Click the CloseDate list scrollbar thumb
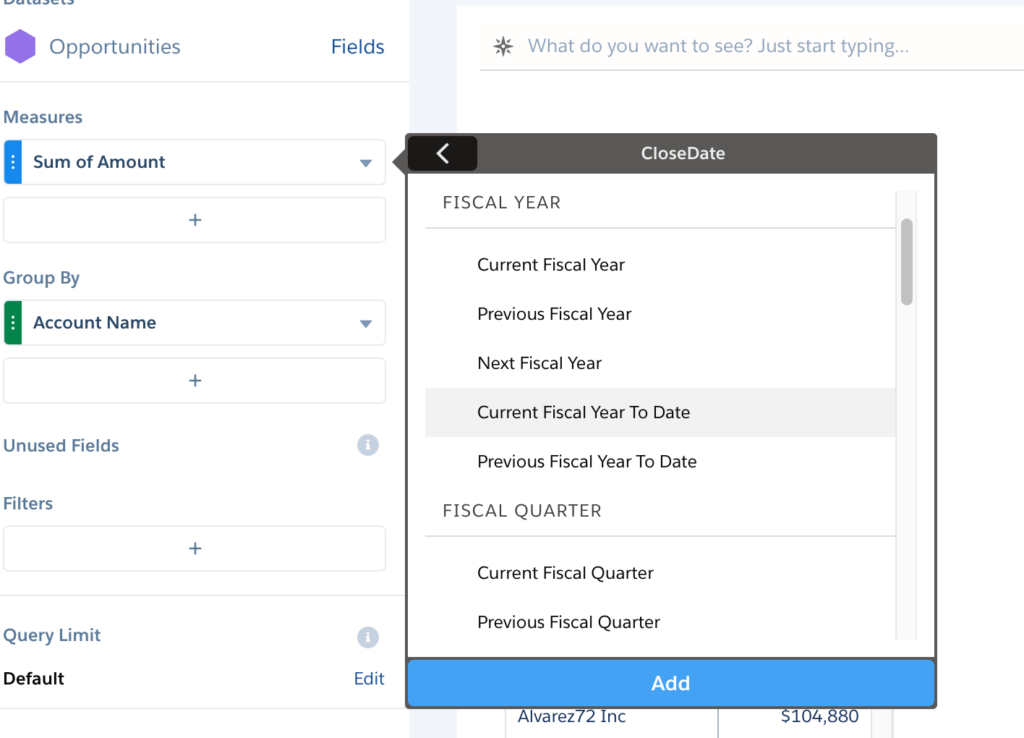This screenshot has height=738, width=1024. pyautogui.click(x=906, y=261)
